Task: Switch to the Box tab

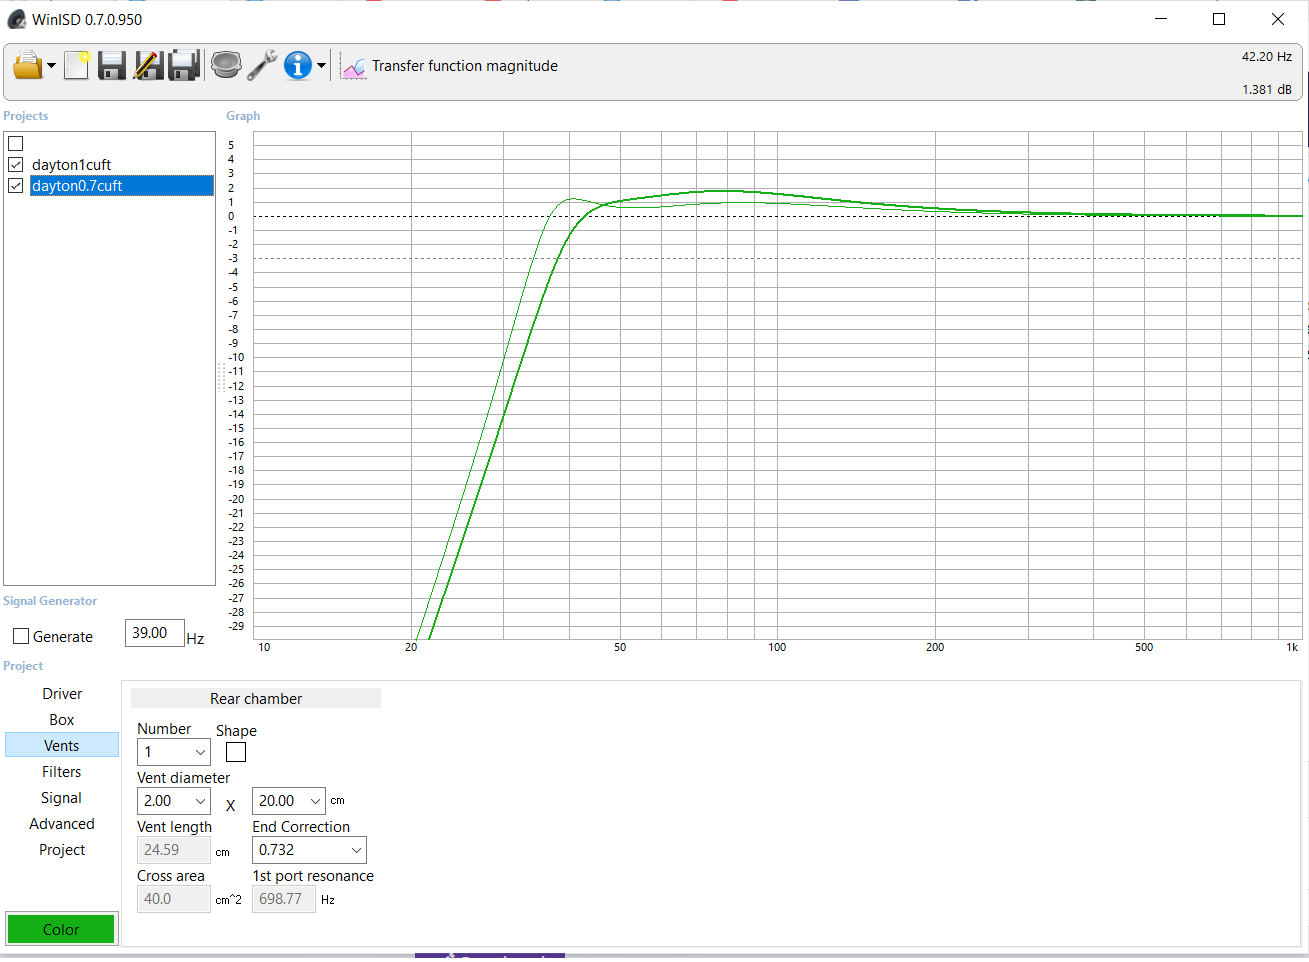Action: point(62,720)
